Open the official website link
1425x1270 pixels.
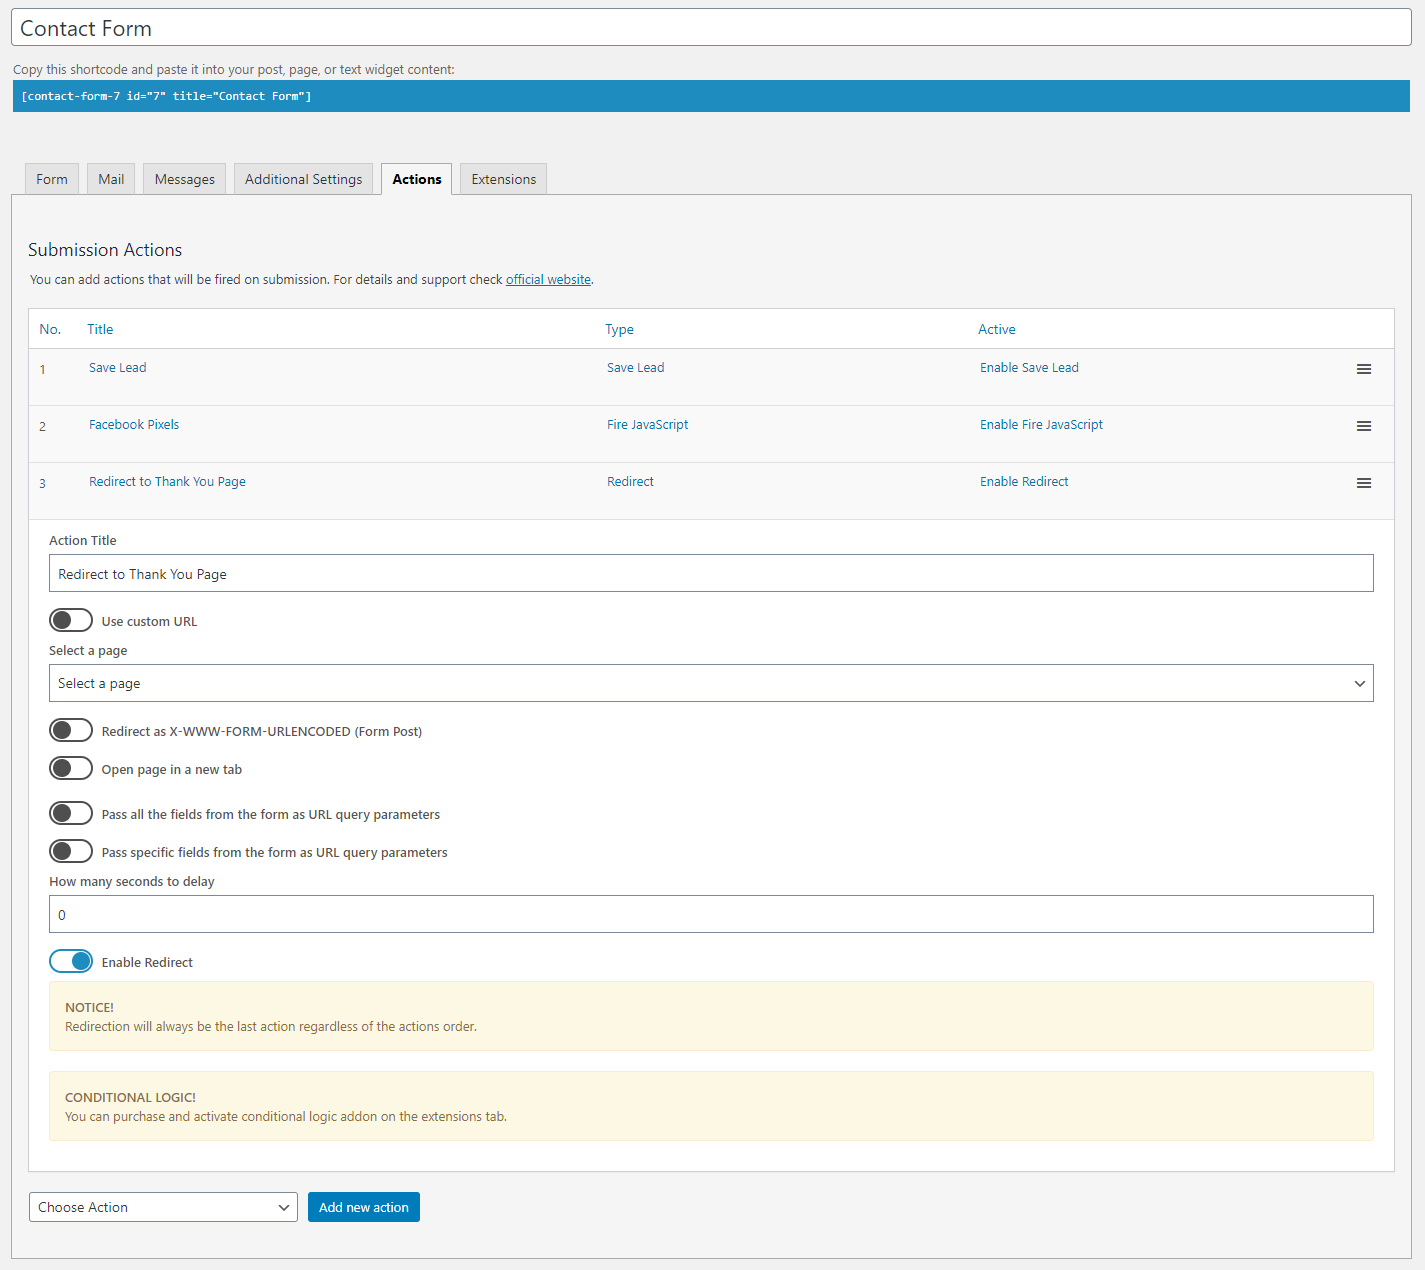pyautogui.click(x=548, y=279)
